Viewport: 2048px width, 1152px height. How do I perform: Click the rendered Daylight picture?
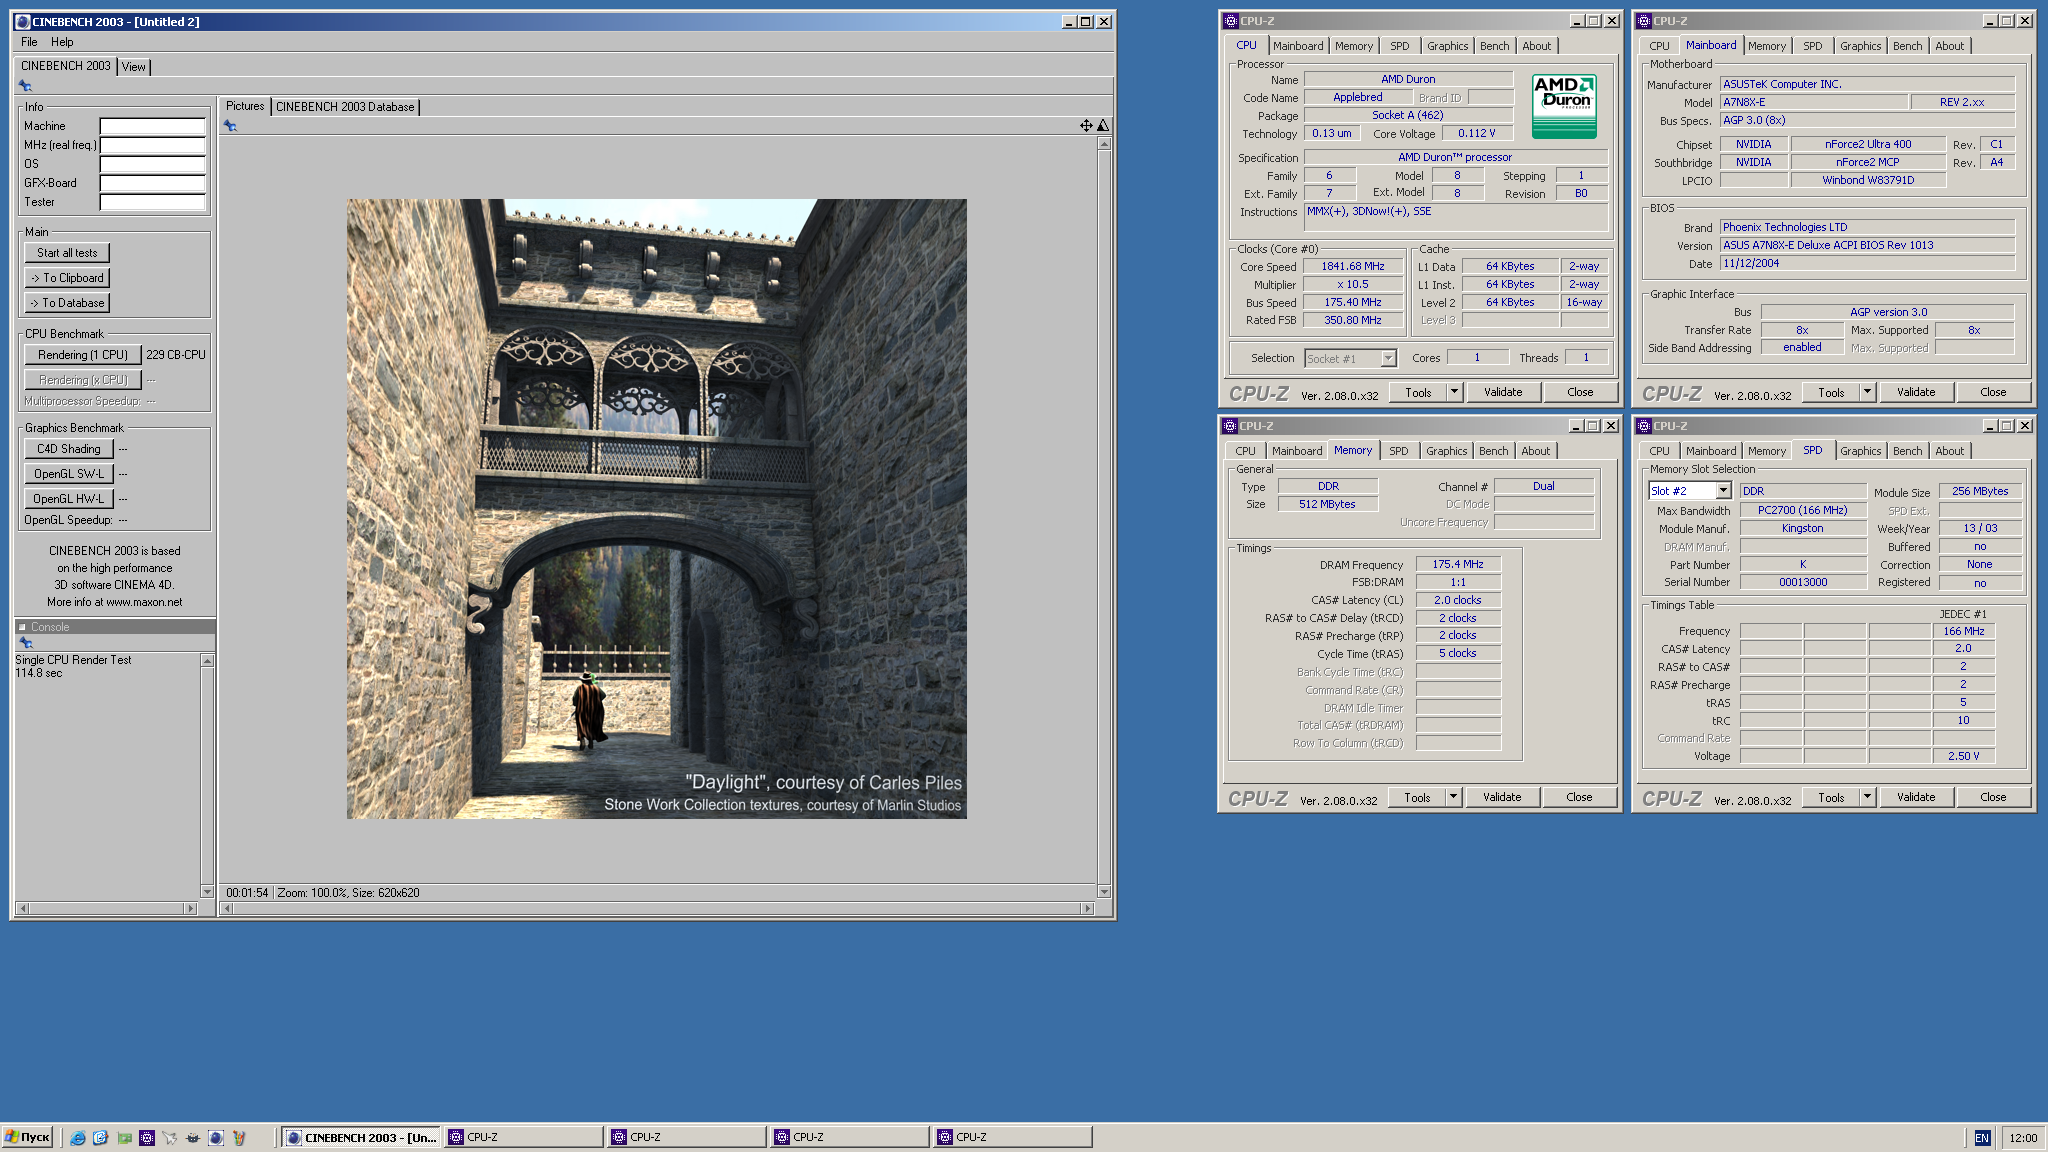(657, 509)
